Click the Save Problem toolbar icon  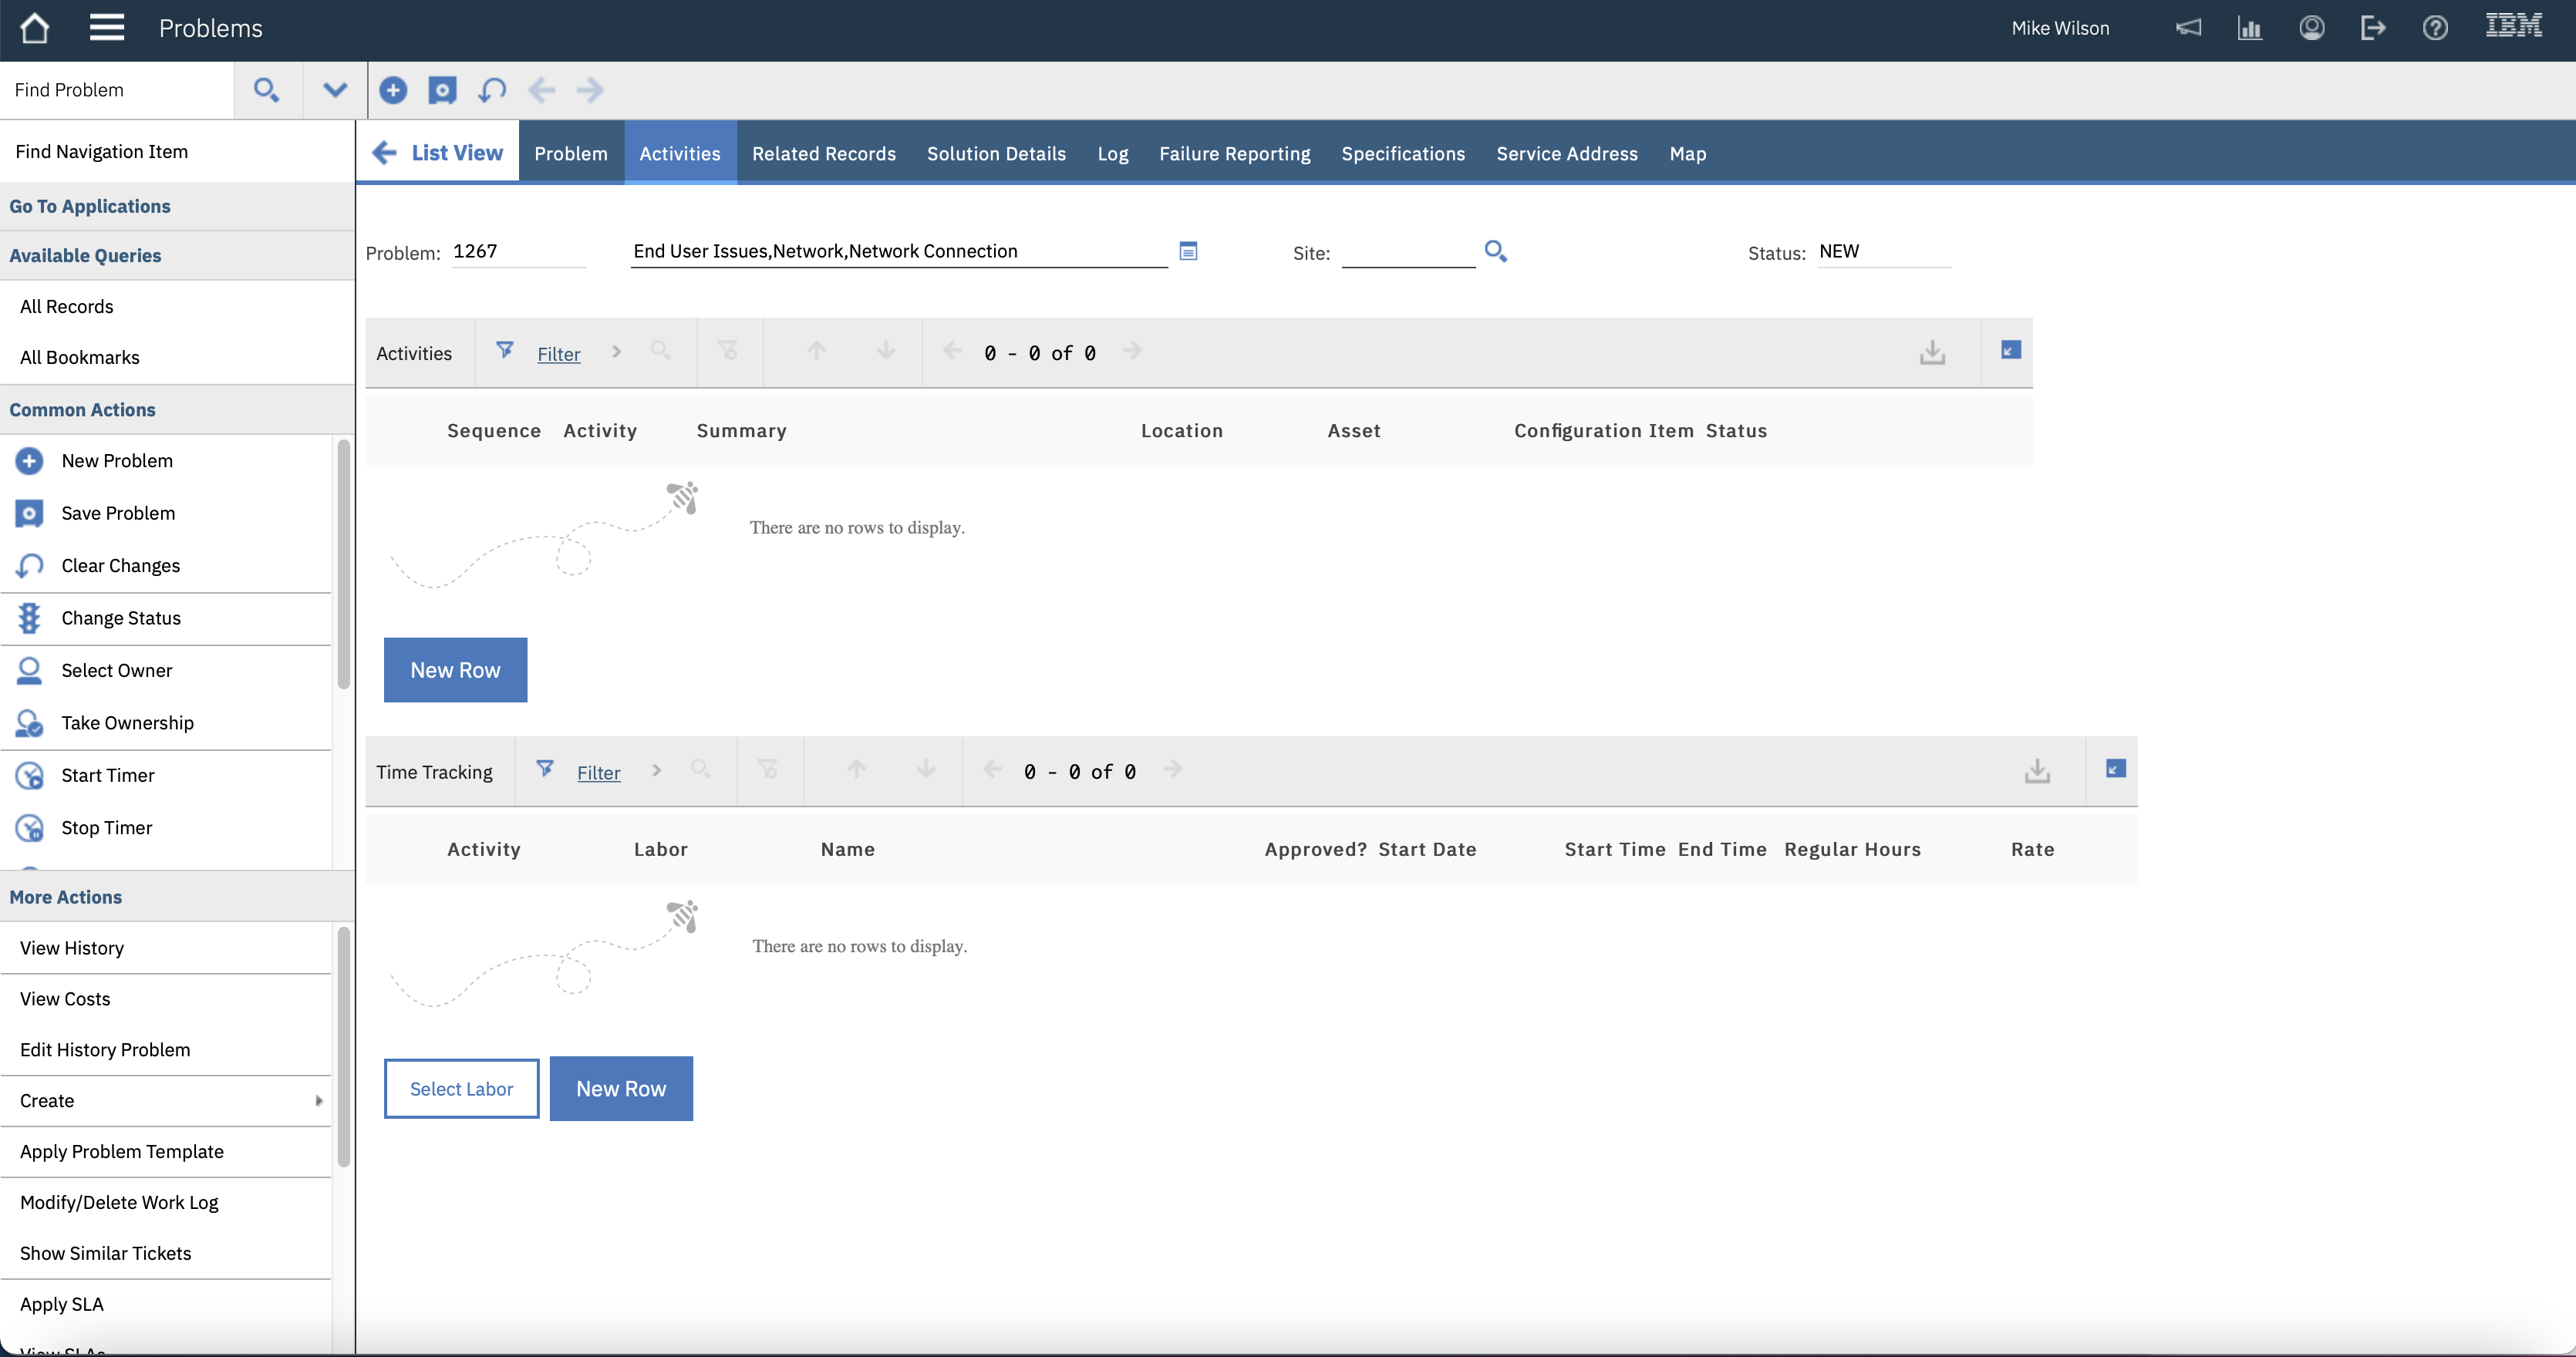point(442,90)
